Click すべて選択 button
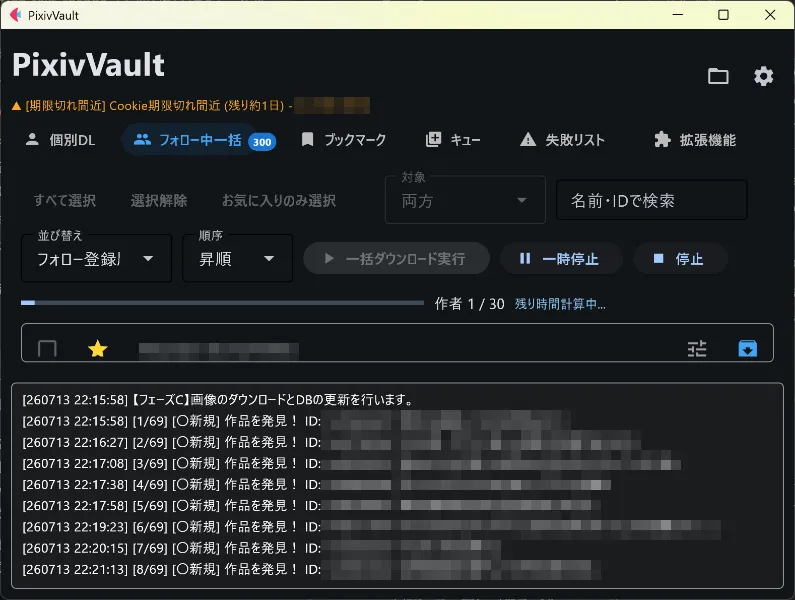795x600 pixels. 65,200
